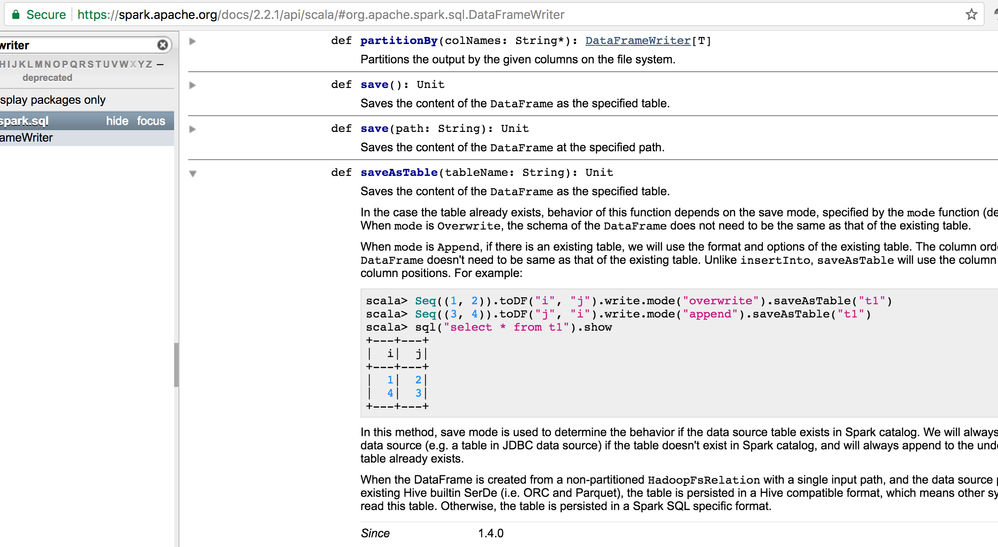Select the spark.sql package header
This screenshot has height=547, width=998.
(x=24, y=121)
